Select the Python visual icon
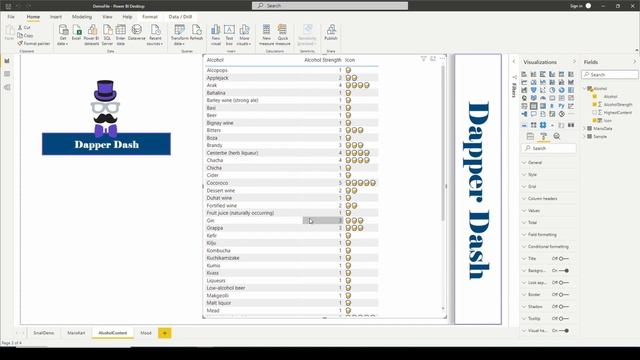This screenshot has width=640, height=360. [x=562, y=106]
